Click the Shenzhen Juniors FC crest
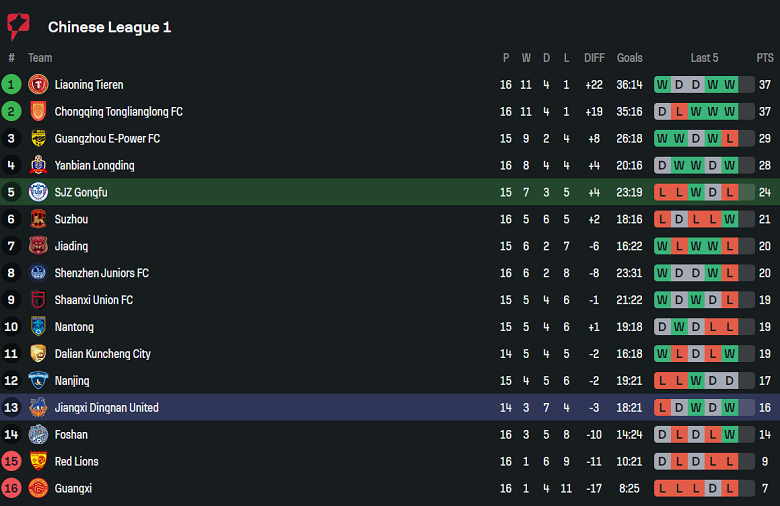780x506 pixels. tap(38, 273)
